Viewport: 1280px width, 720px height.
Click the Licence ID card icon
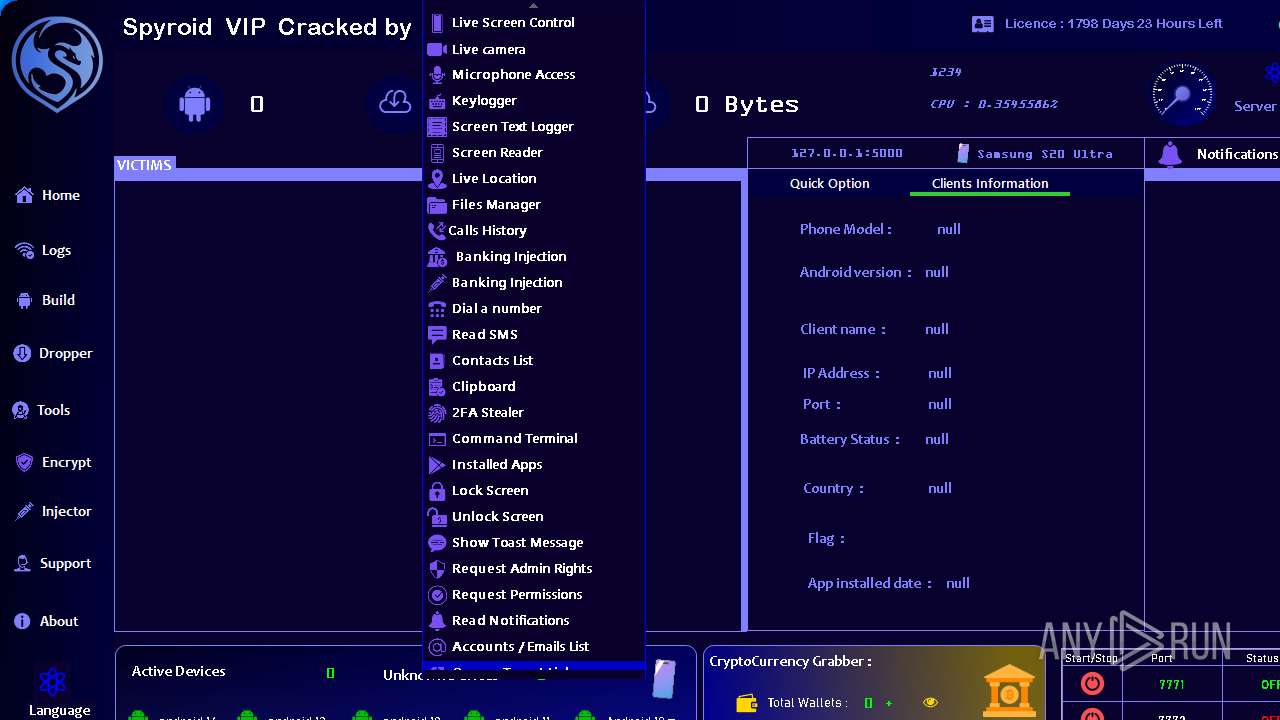[983, 24]
